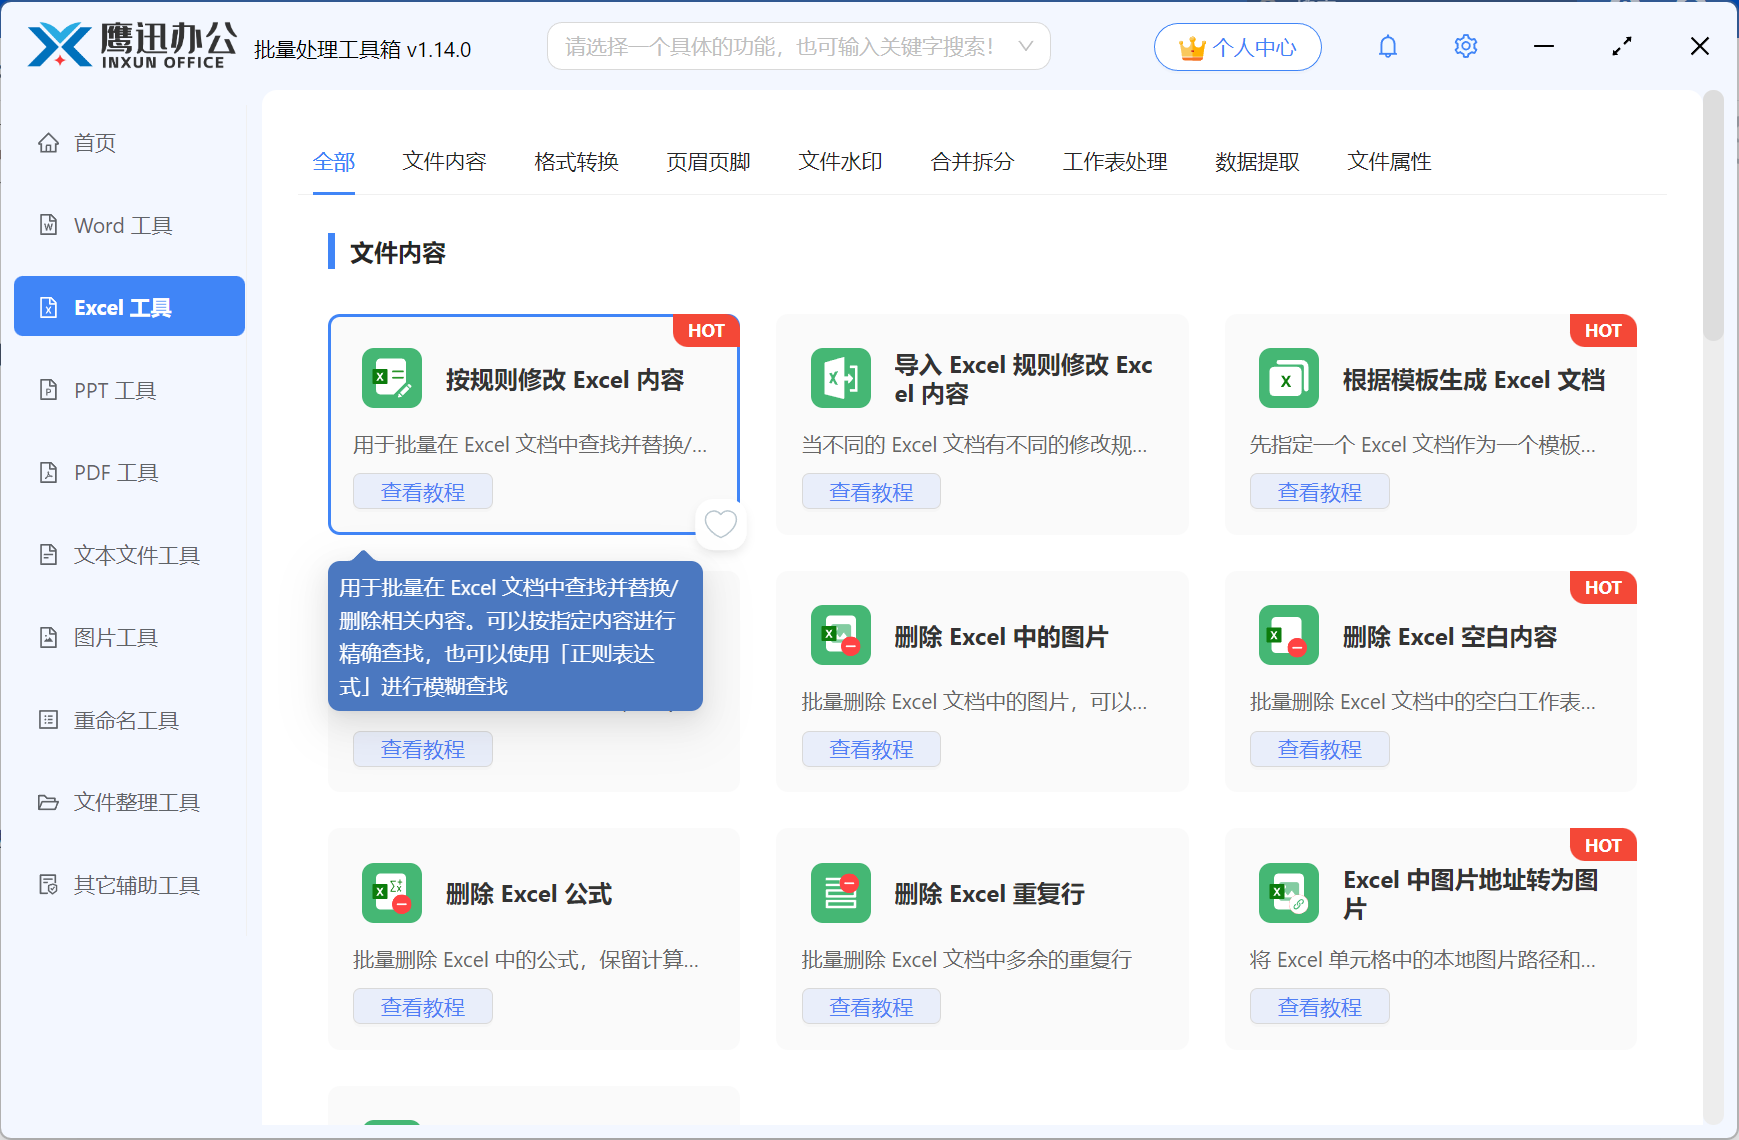Favorite the 按规则修改 Excel 内容 card

(720, 524)
